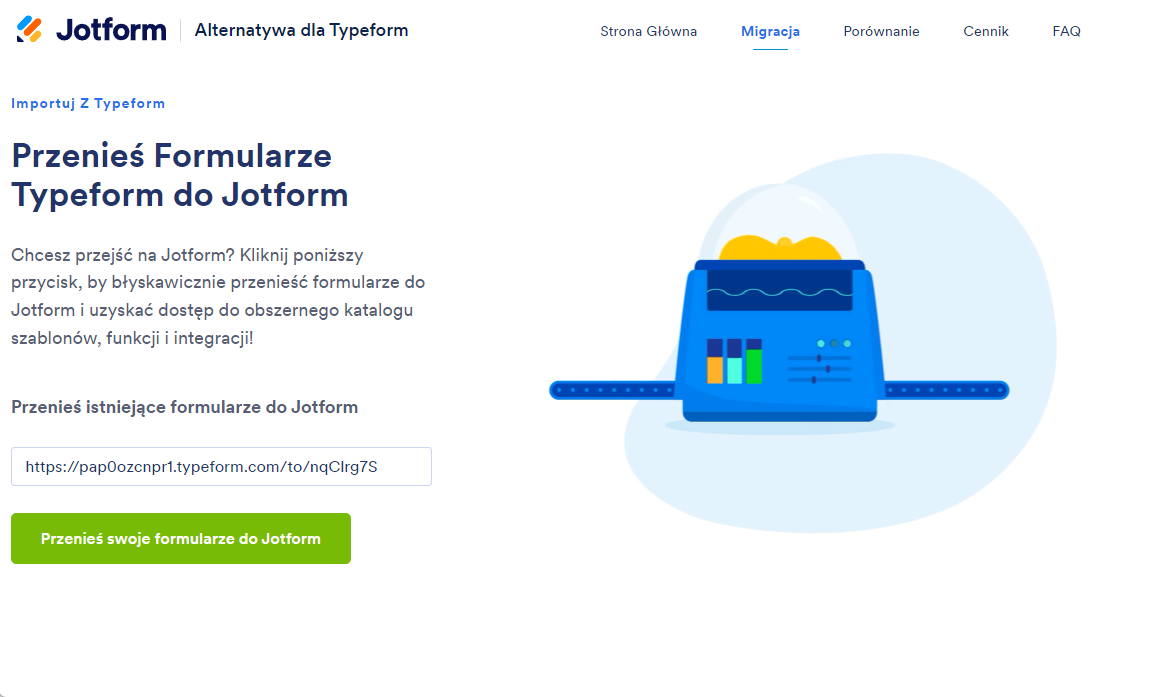Switch to the Migracja tab

click(x=769, y=31)
